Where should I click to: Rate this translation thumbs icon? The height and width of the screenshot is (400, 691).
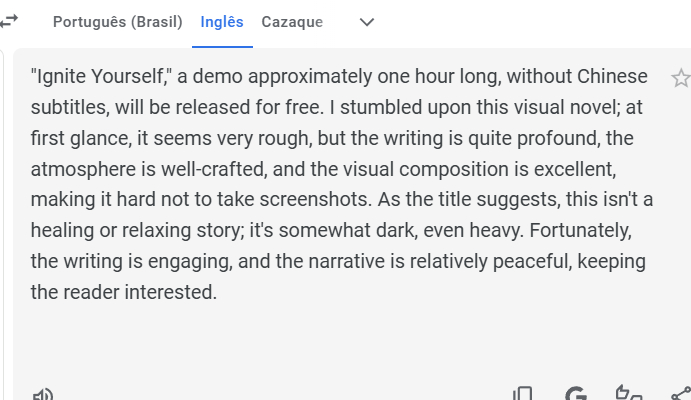[x=628, y=395]
